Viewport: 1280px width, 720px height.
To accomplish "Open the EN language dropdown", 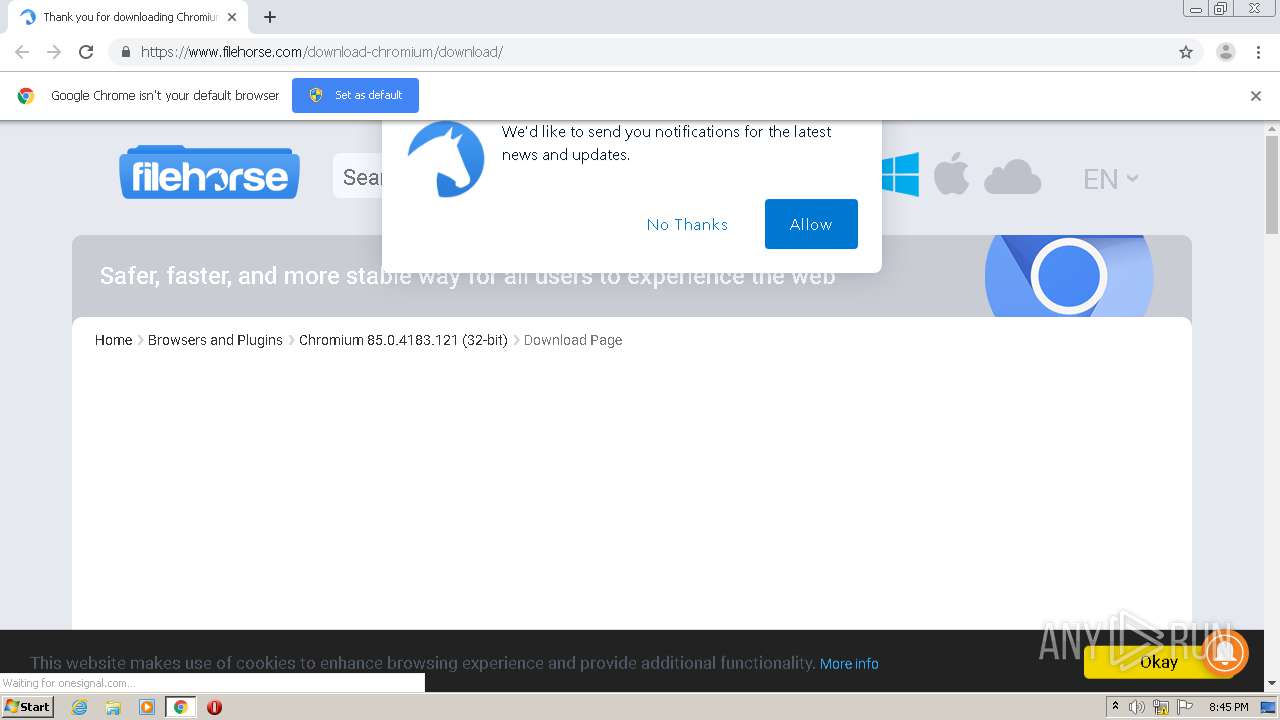I will [1110, 179].
